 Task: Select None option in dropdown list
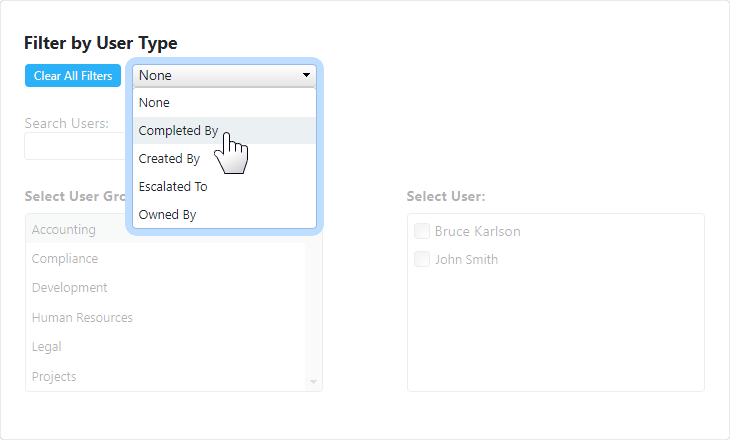[224, 102]
